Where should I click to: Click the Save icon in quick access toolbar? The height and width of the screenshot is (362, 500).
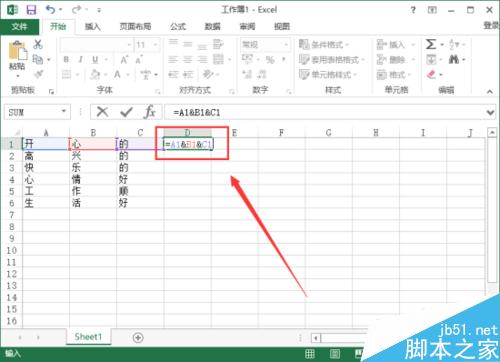click(x=31, y=10)
